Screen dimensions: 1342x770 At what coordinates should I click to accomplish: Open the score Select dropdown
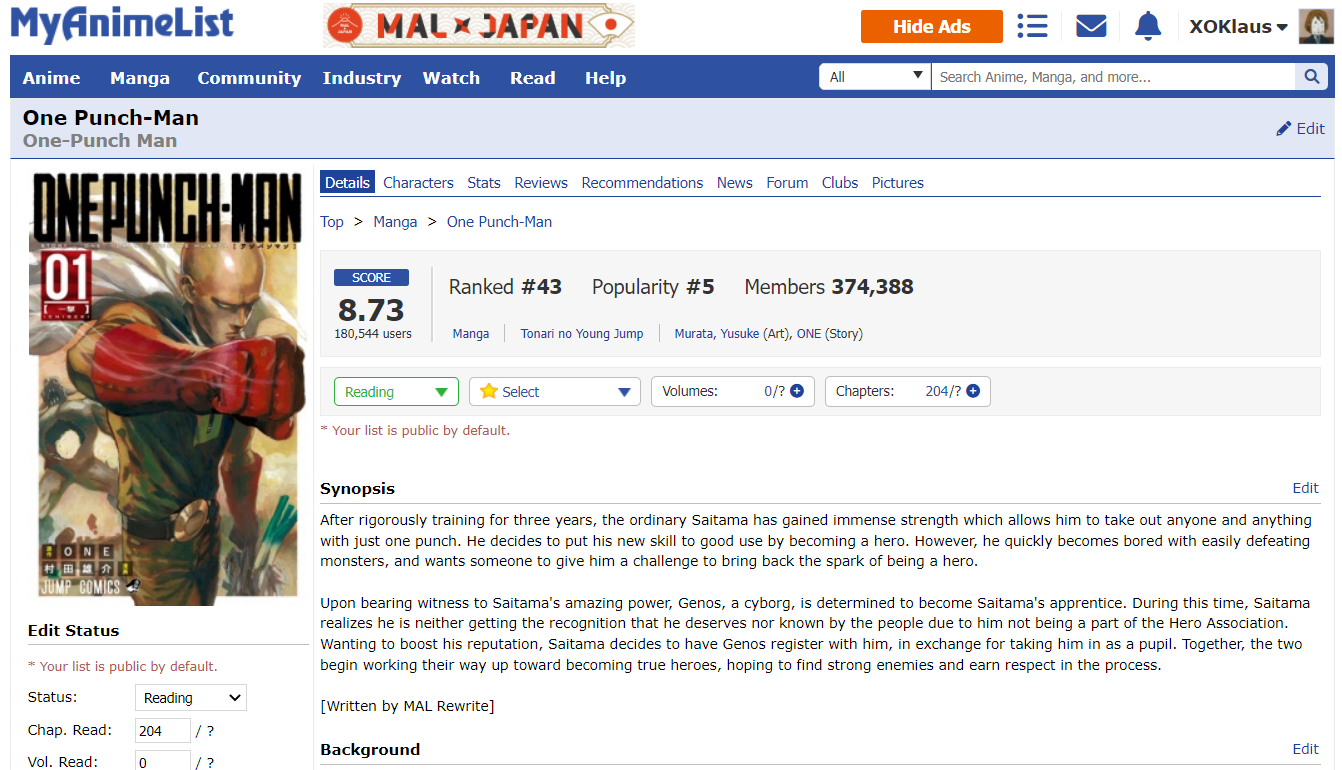[x=555, y=392]
